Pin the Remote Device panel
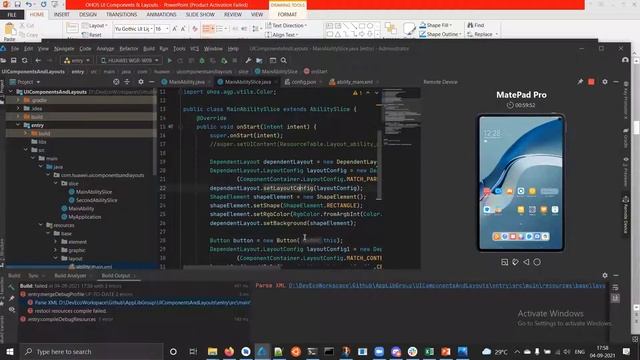The image size is (640, 360). click(580, 82)
